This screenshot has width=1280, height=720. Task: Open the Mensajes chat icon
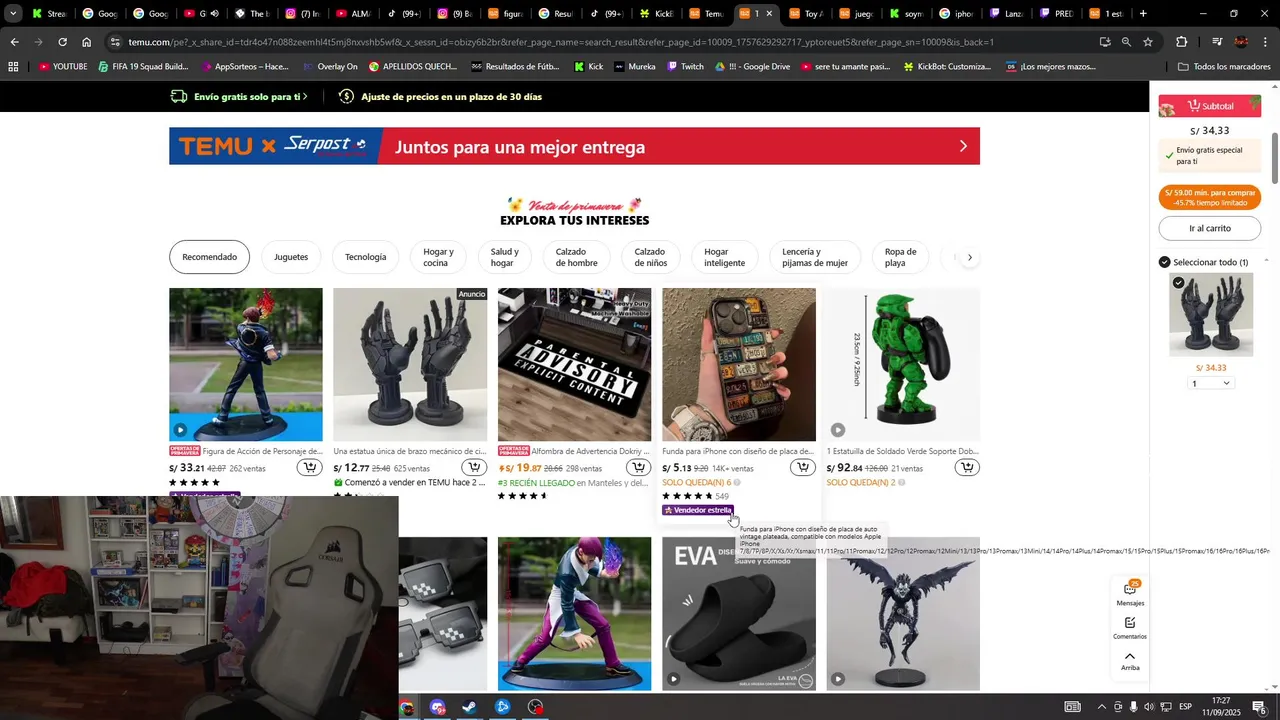[1130, 593]
